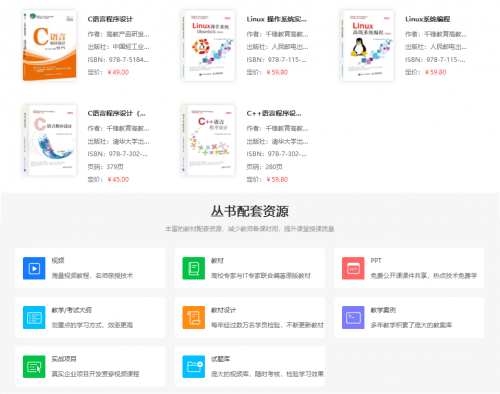
Task: Open the C语言程序设计 blue swirl cover
Action: (x=49, y=140)
